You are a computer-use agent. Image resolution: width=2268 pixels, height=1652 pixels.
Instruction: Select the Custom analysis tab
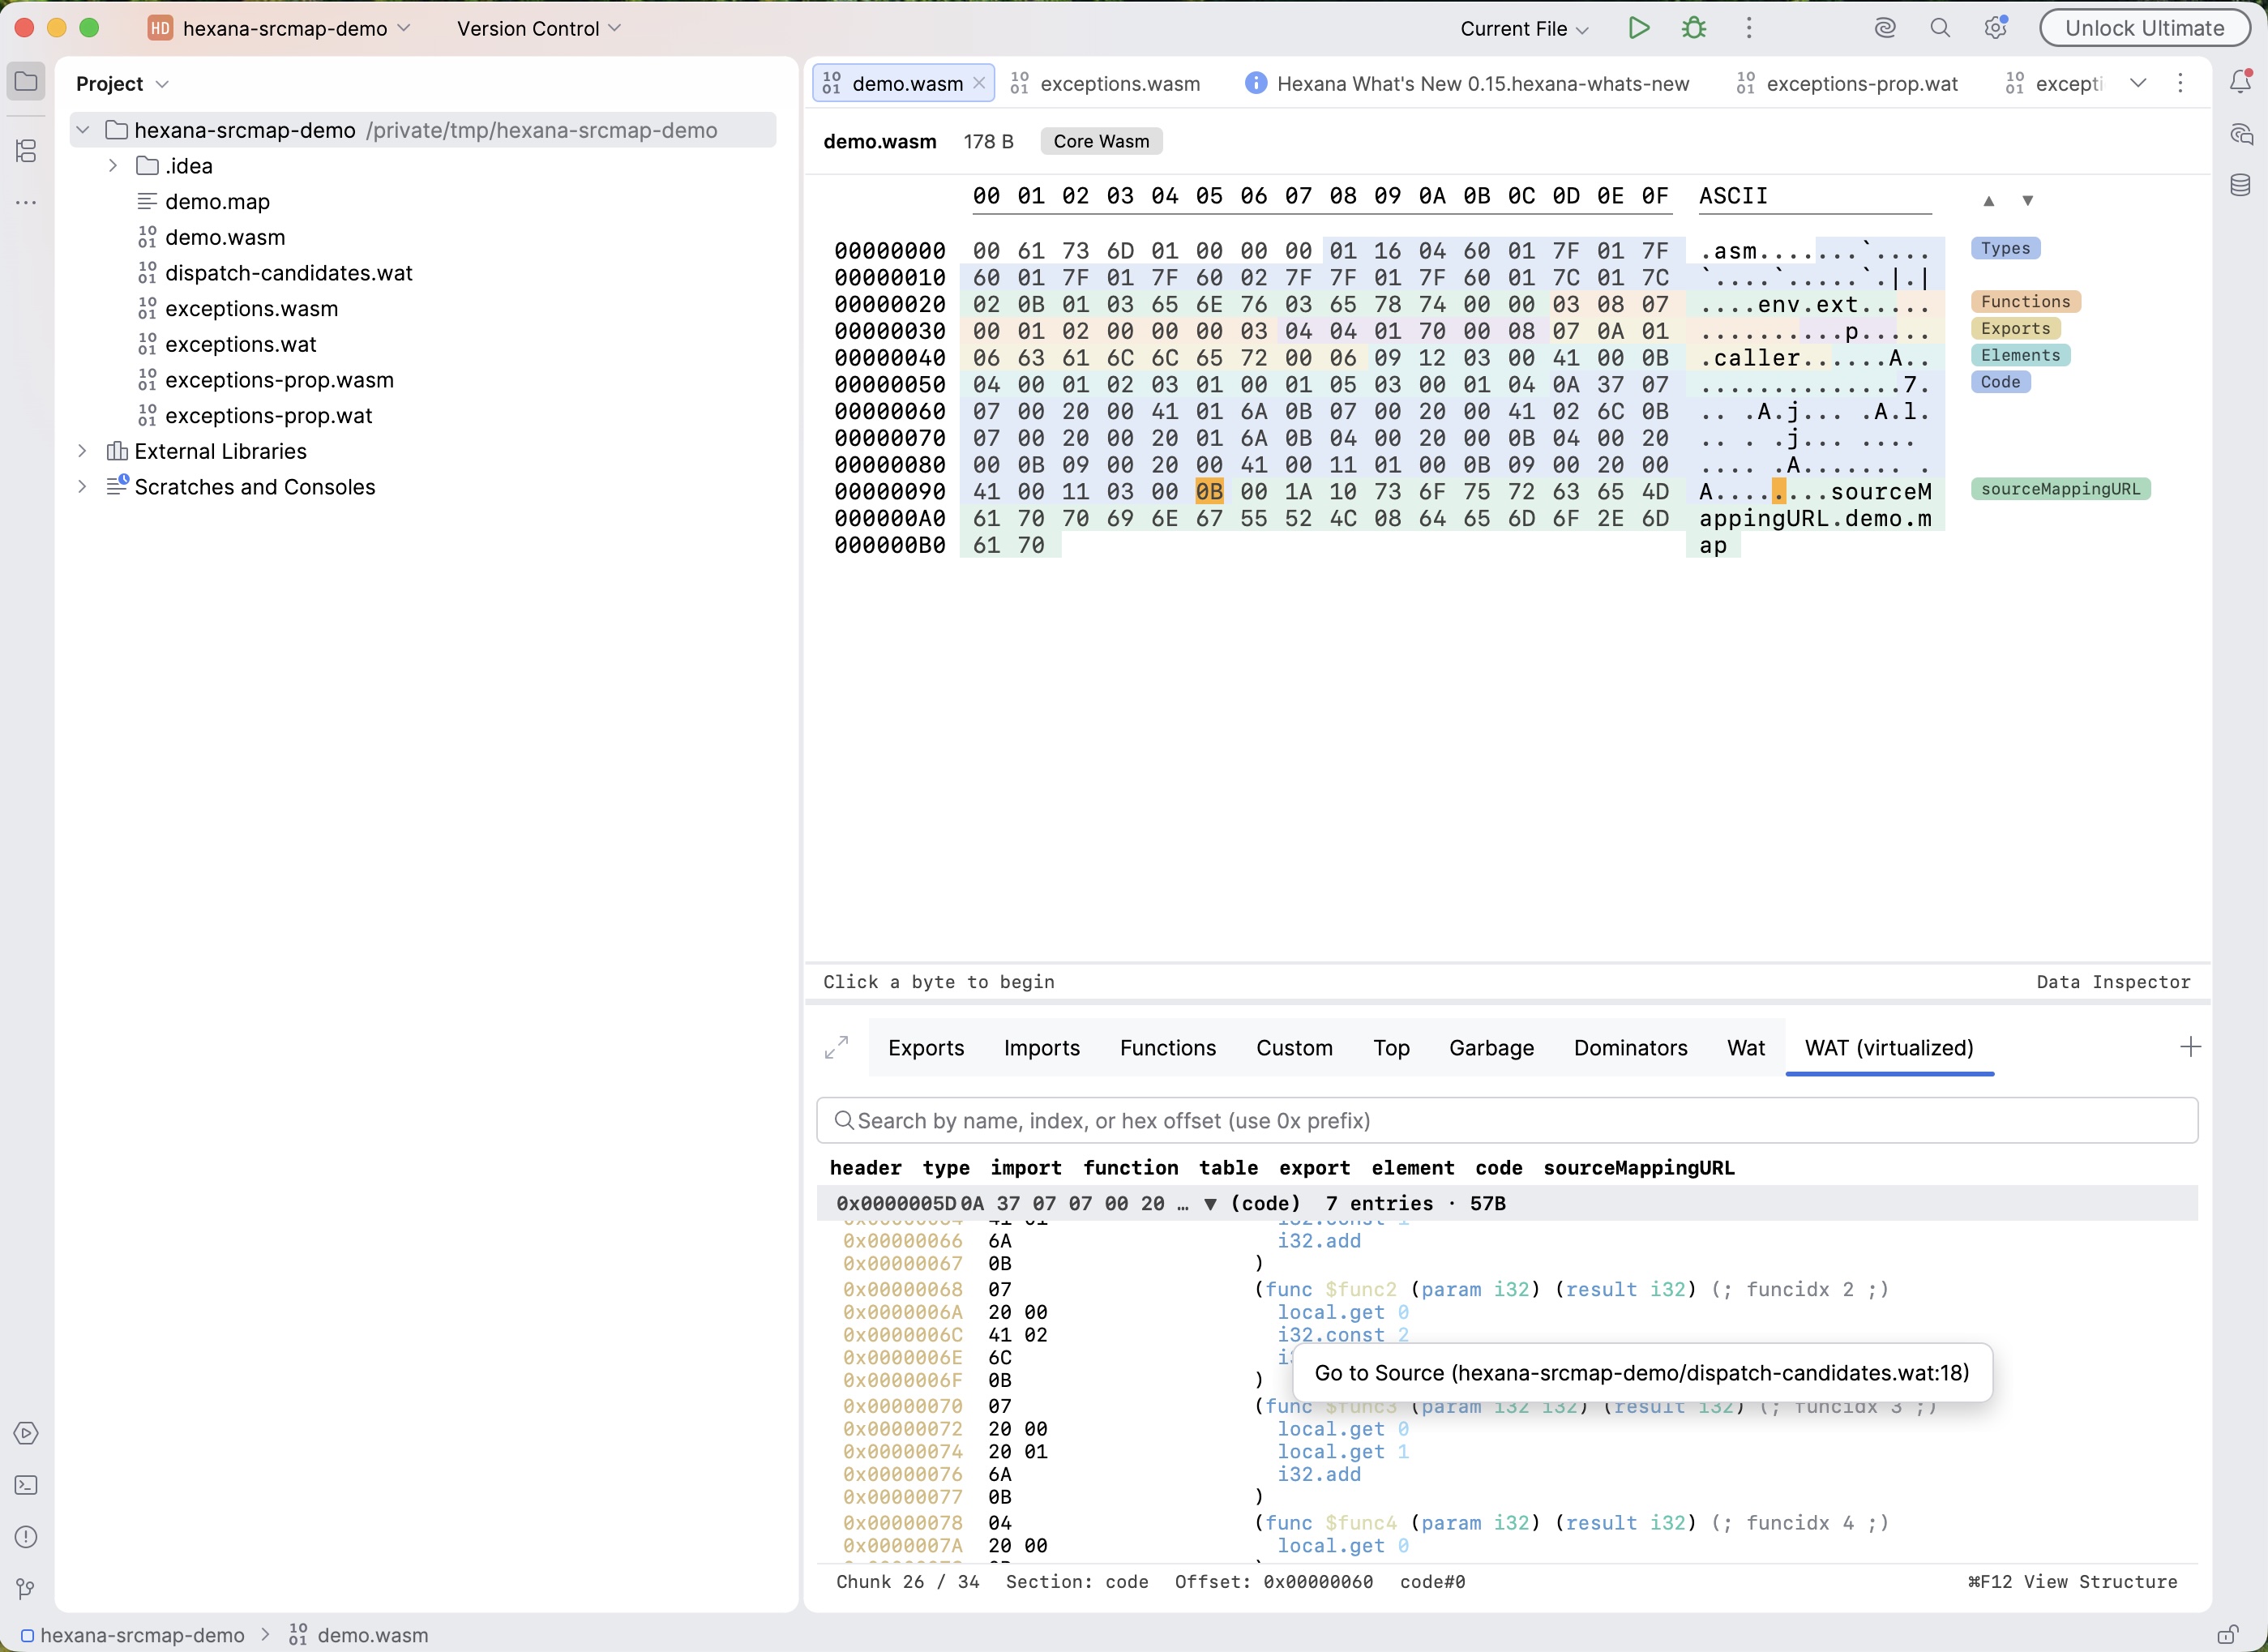(x=1294, y=1048)
